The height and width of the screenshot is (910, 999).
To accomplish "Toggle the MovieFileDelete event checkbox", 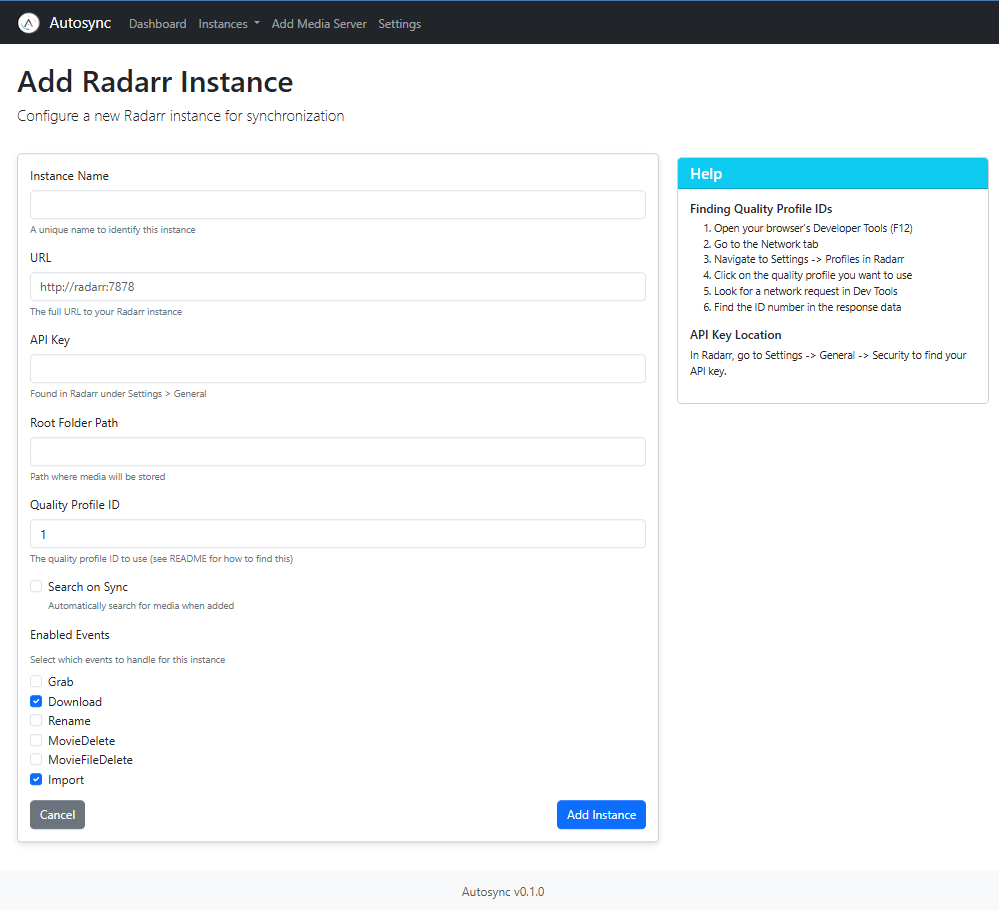I will (36, 759).
